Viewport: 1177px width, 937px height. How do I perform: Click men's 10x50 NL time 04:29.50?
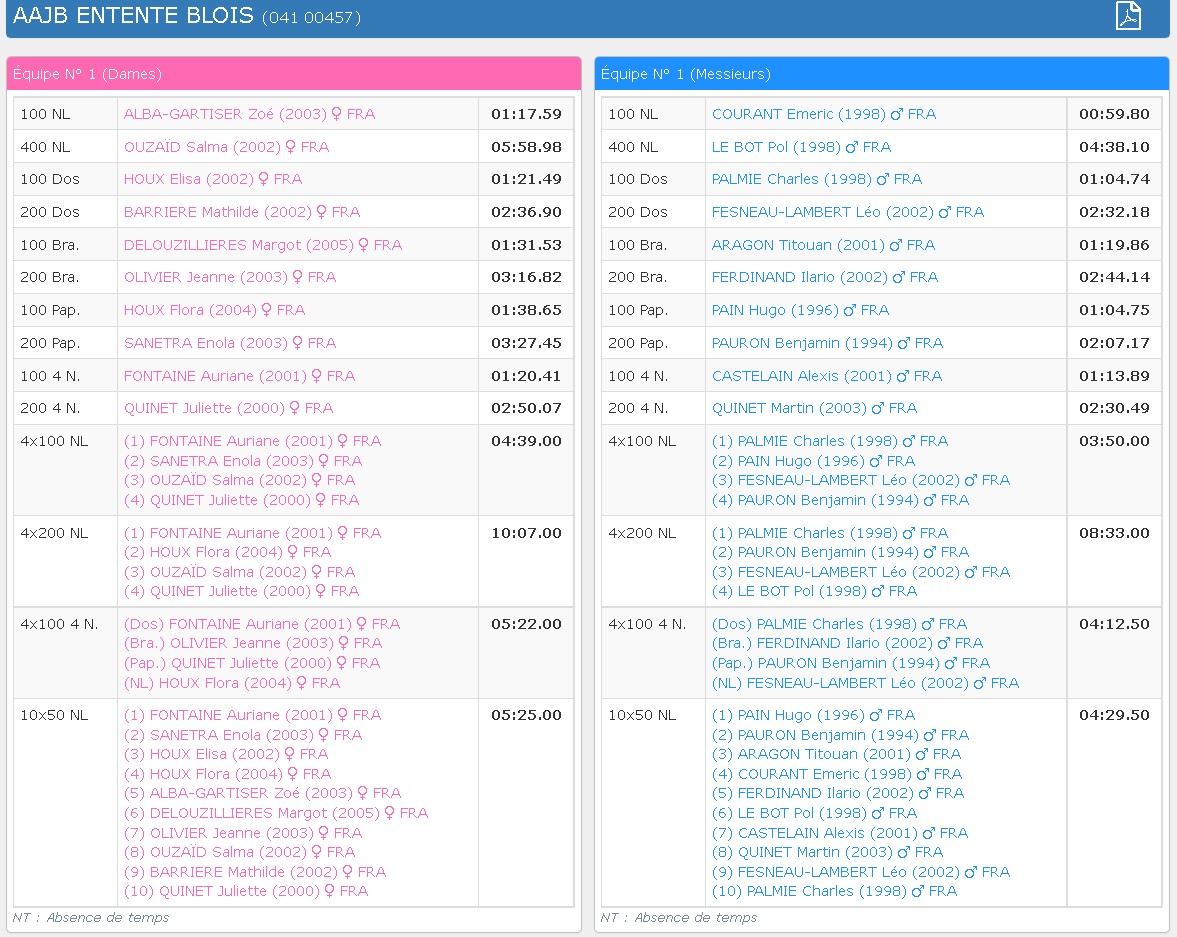(x=1114, y=716)
